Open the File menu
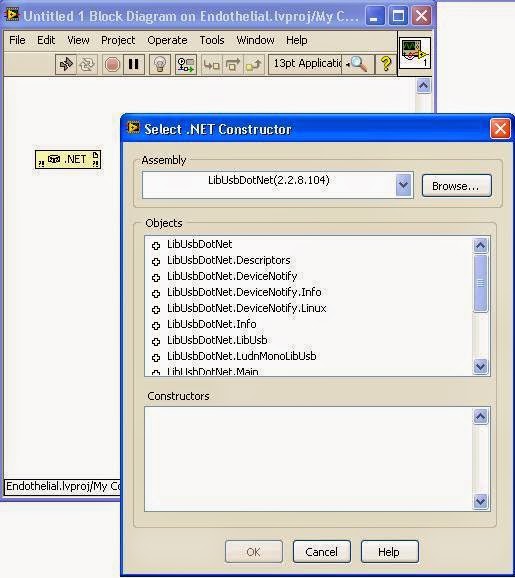The image size is (515, 578). (17, 40)
